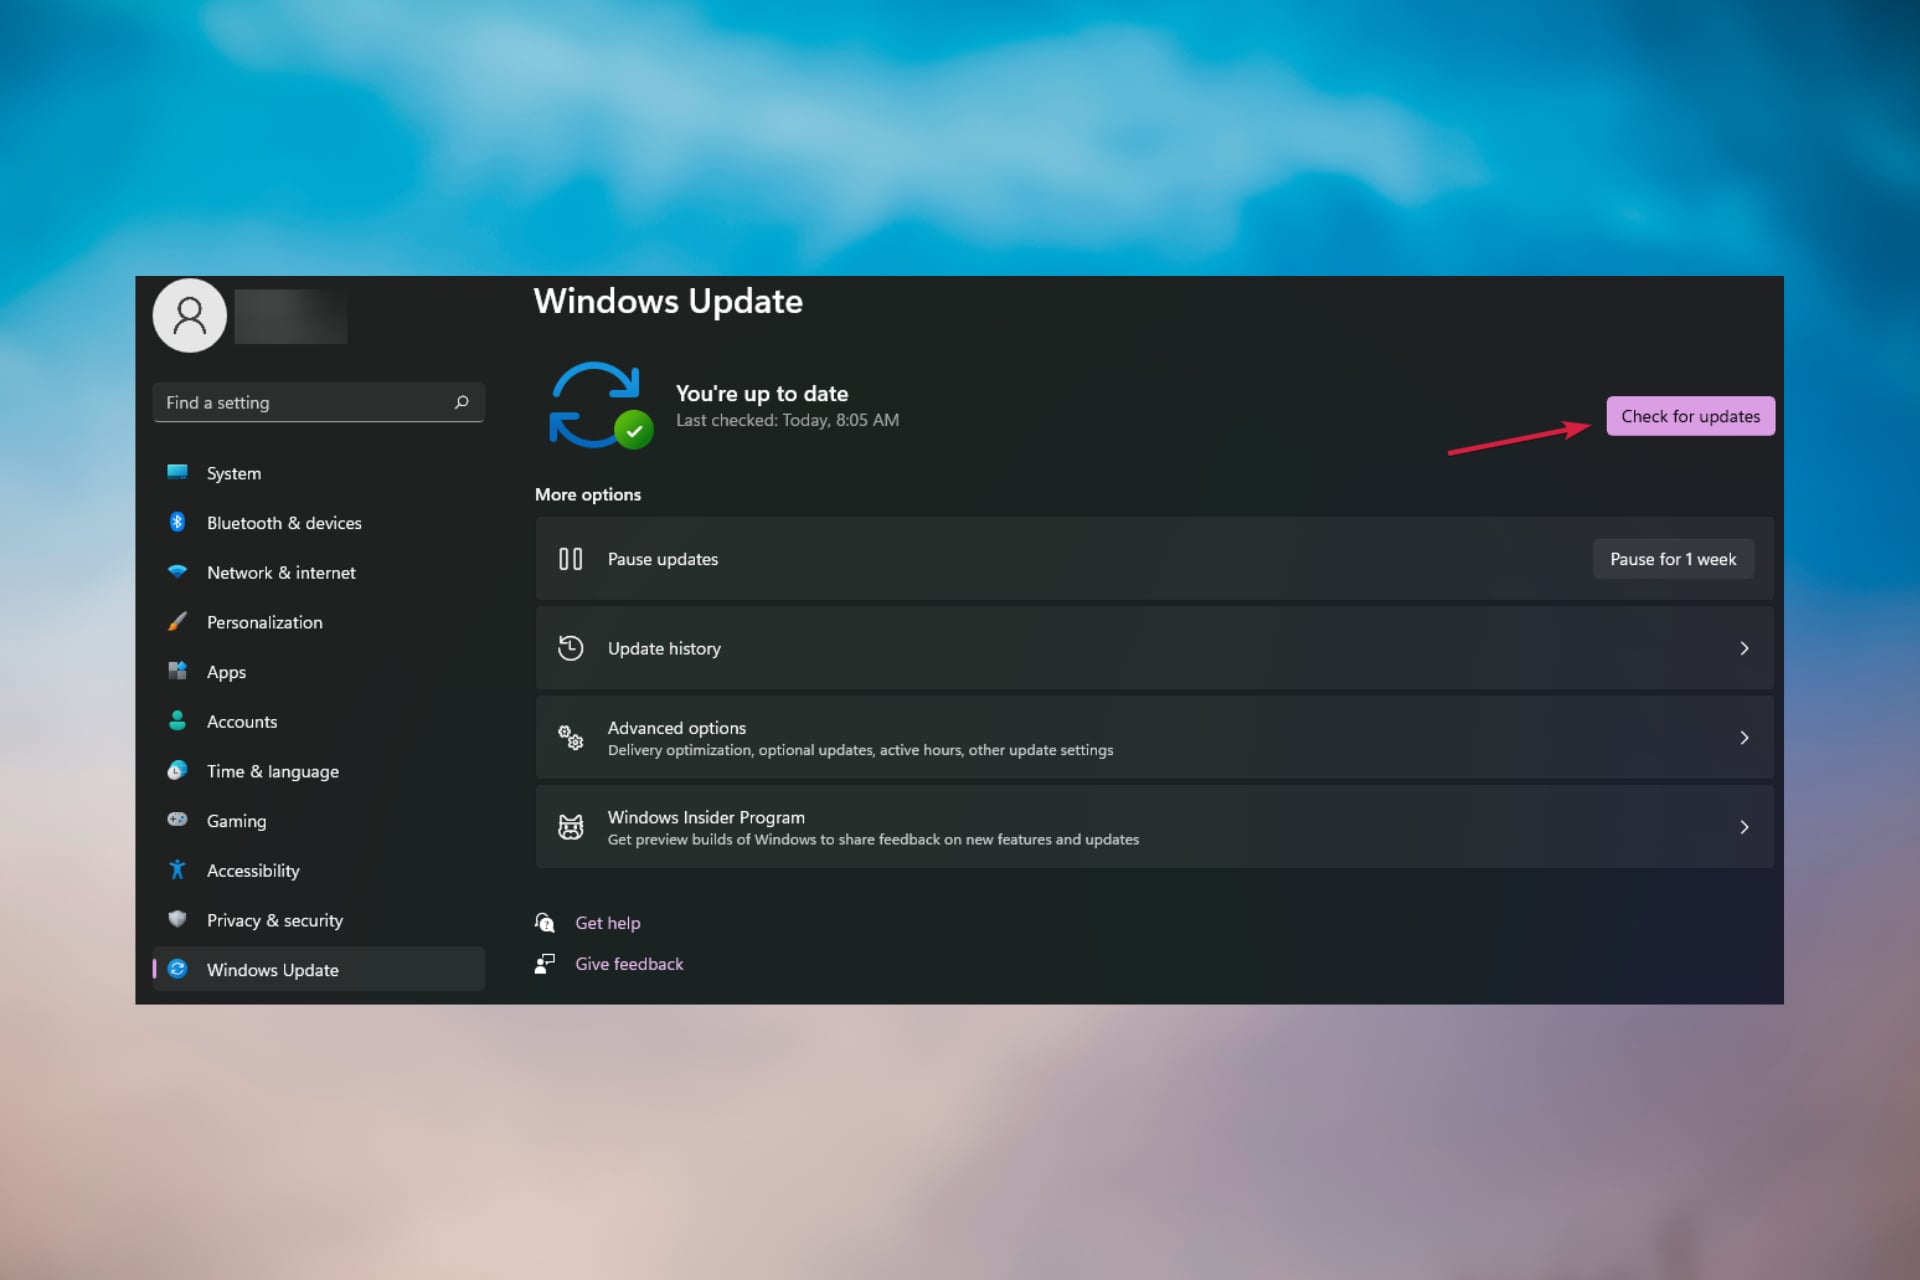Click the Bluetooth & devices icon
This screenshot has width=1920, height=1280.
(x=177, y=522)
